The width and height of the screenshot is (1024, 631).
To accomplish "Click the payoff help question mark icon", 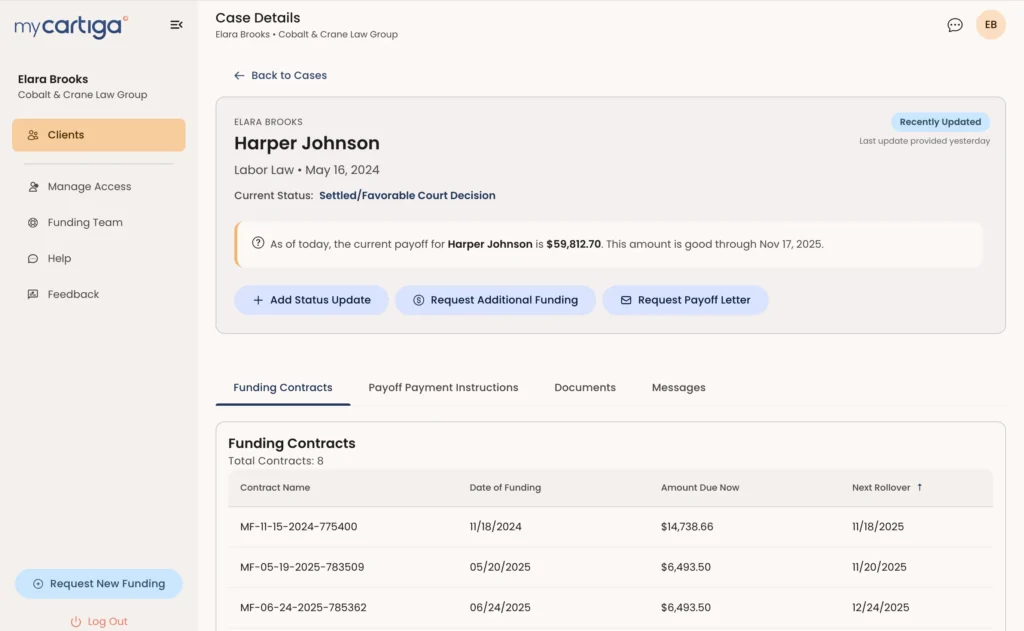I will click(x=258, y=243).
